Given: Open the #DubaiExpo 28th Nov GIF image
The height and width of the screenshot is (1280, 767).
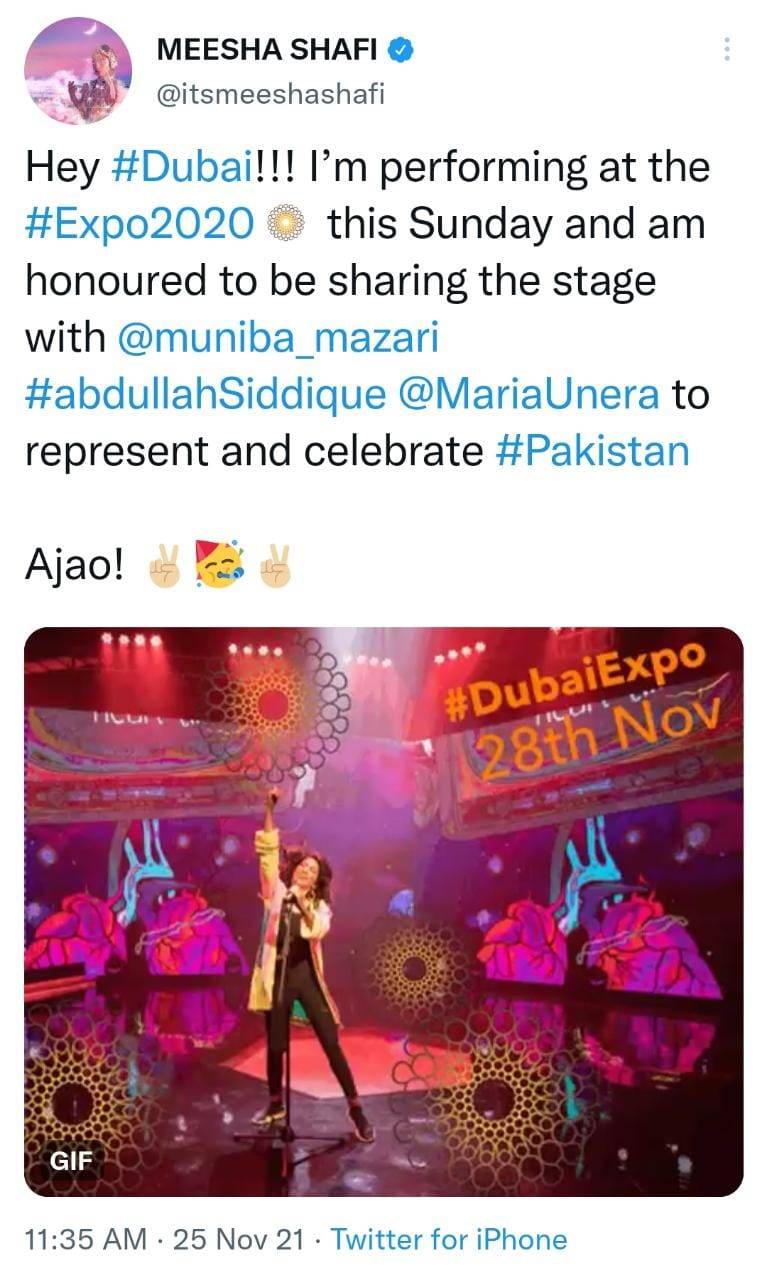Looking at the screenshot, I should click(383, 912).
